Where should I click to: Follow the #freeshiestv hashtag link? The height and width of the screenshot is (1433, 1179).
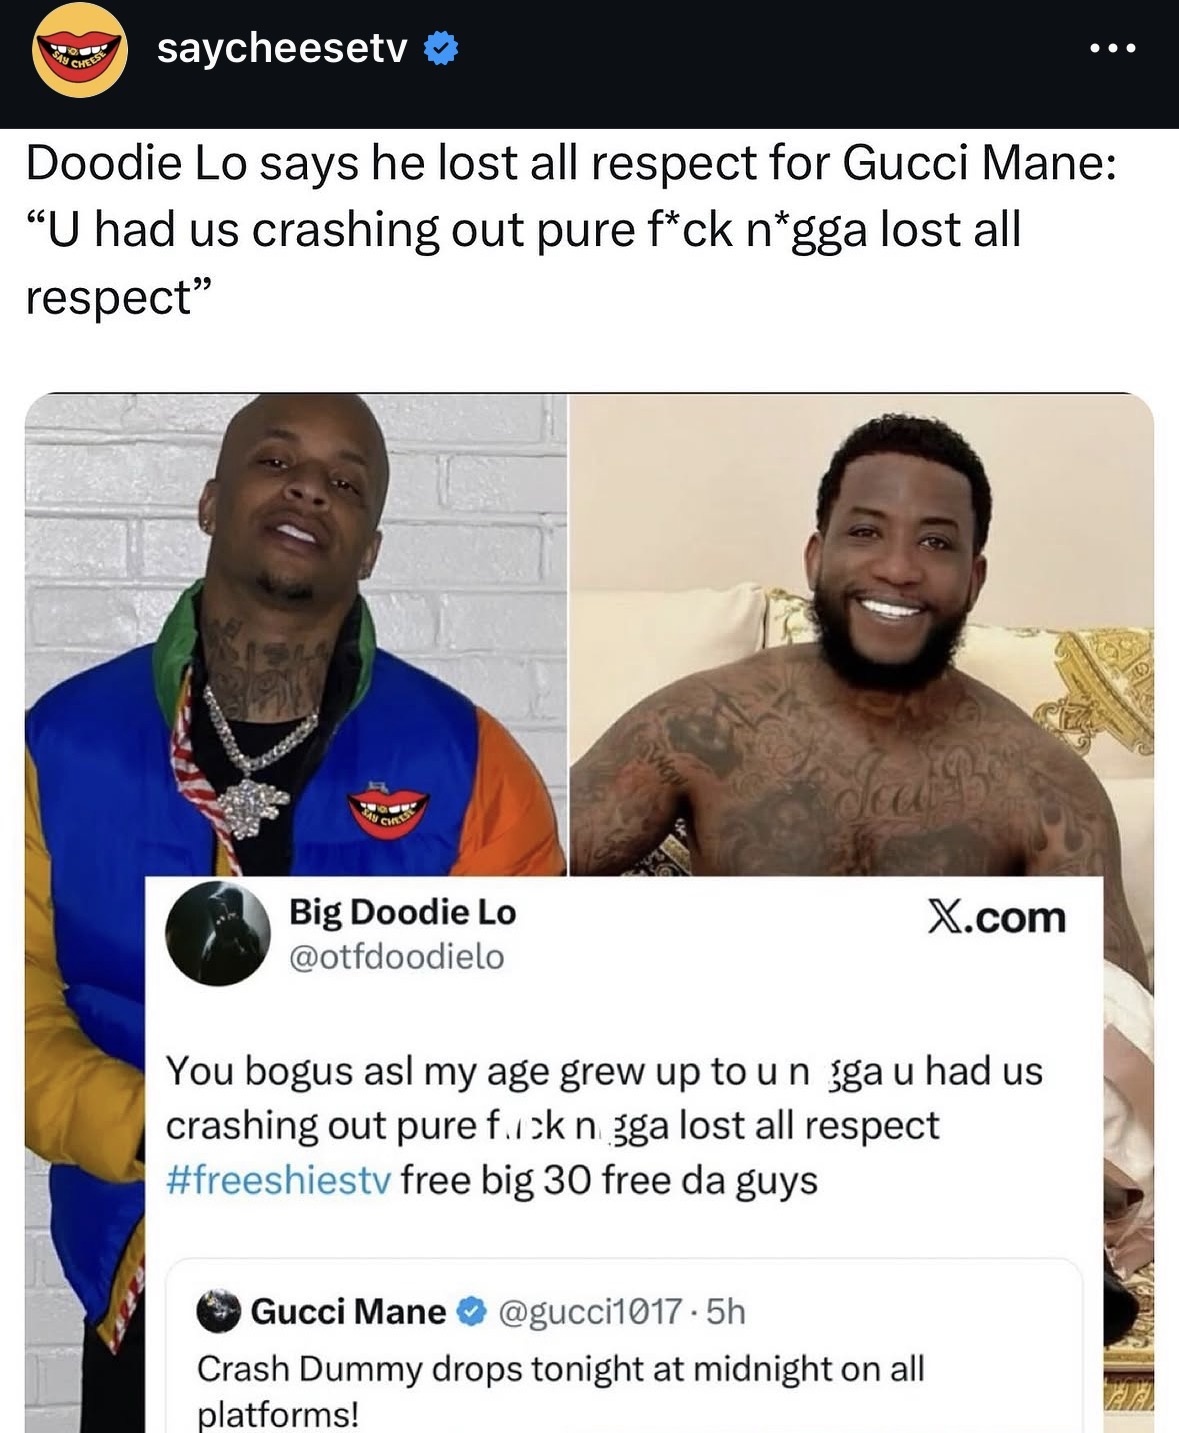point(279,1180)
